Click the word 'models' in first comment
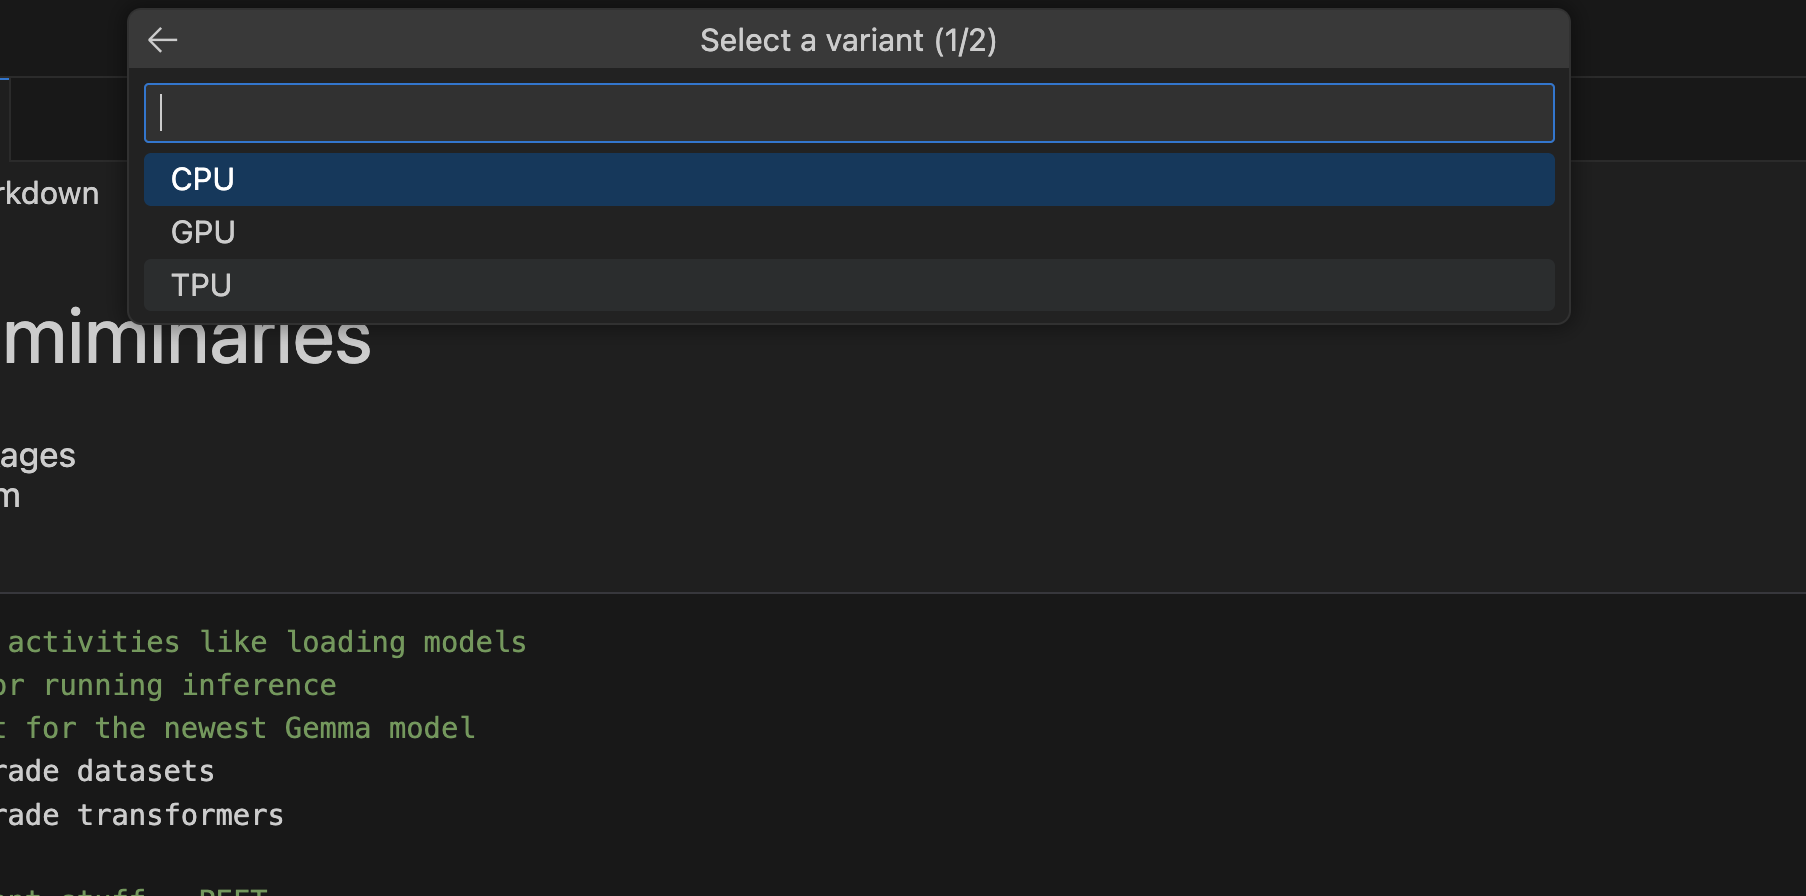The width and height of the screenshot is (1806, 896). [x=474, y=642]
